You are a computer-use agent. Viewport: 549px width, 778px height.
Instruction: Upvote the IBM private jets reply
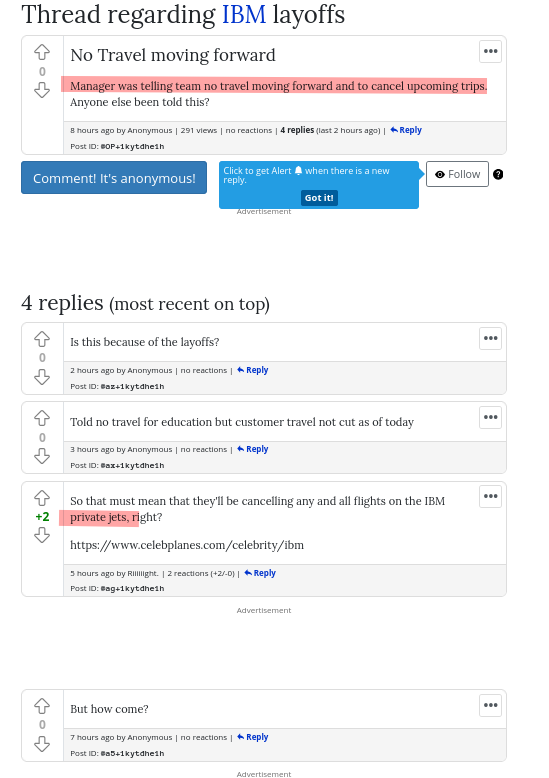[42, 498]
